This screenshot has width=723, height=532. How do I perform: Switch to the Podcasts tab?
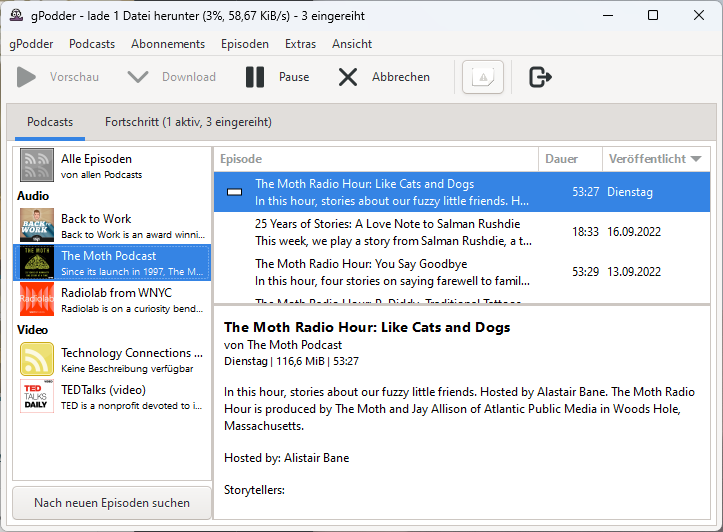50,122
